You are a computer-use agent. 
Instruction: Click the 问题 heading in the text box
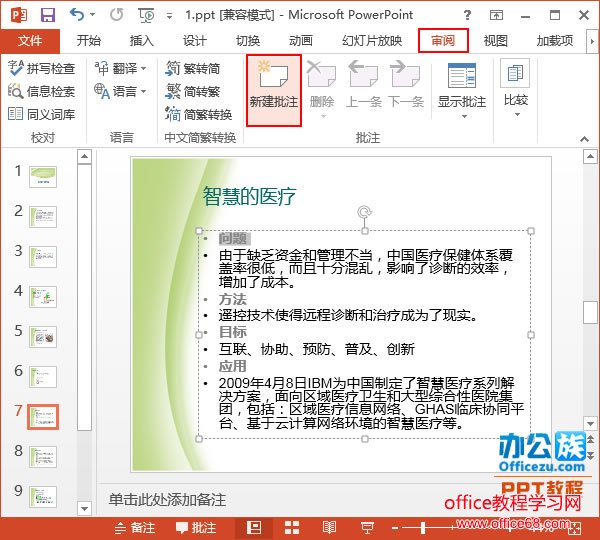tap(233, 238)
